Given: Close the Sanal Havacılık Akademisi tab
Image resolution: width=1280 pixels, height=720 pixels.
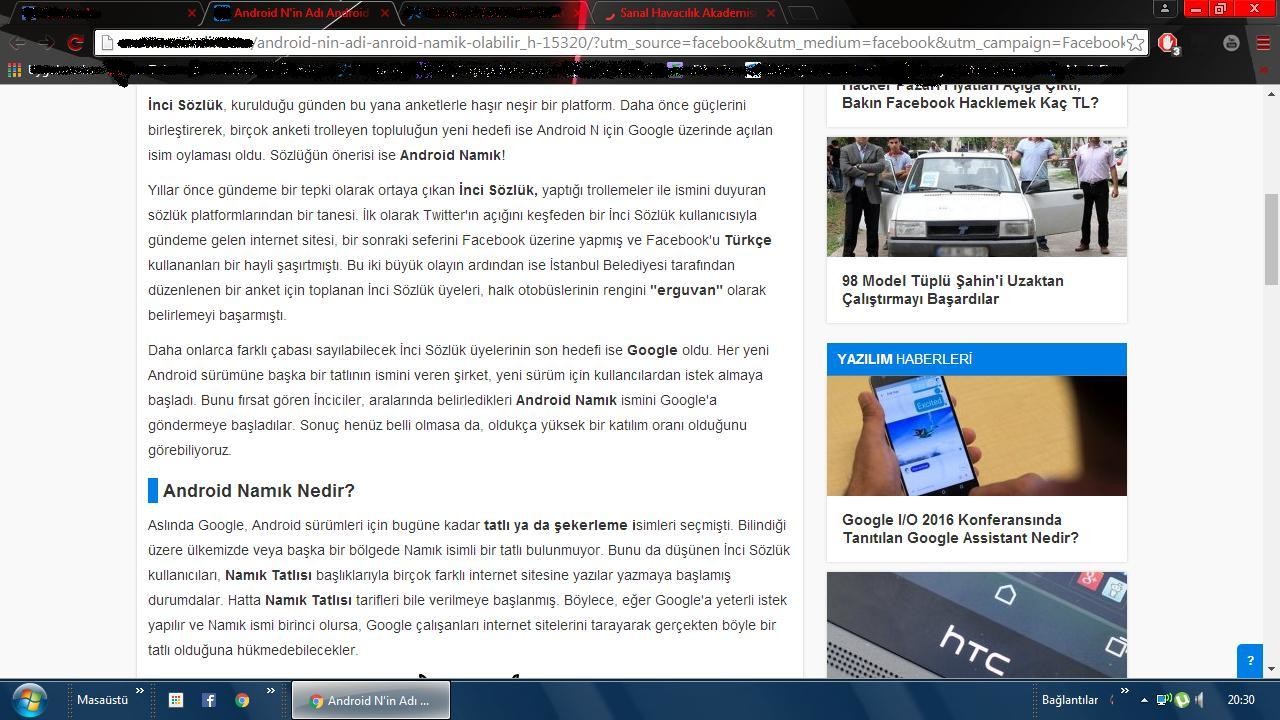Looking at the screenshot, I should 770,13.
